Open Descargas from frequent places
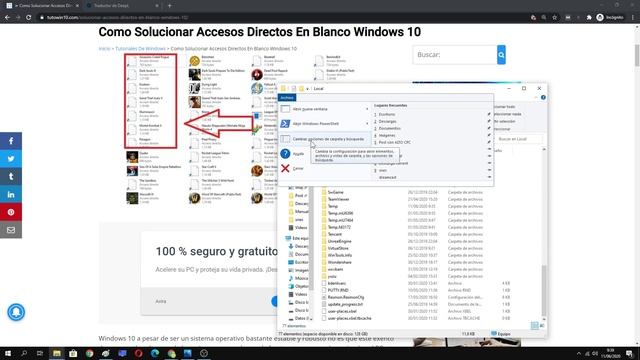Screen dimensions: 640x360 tap(387, 121)
